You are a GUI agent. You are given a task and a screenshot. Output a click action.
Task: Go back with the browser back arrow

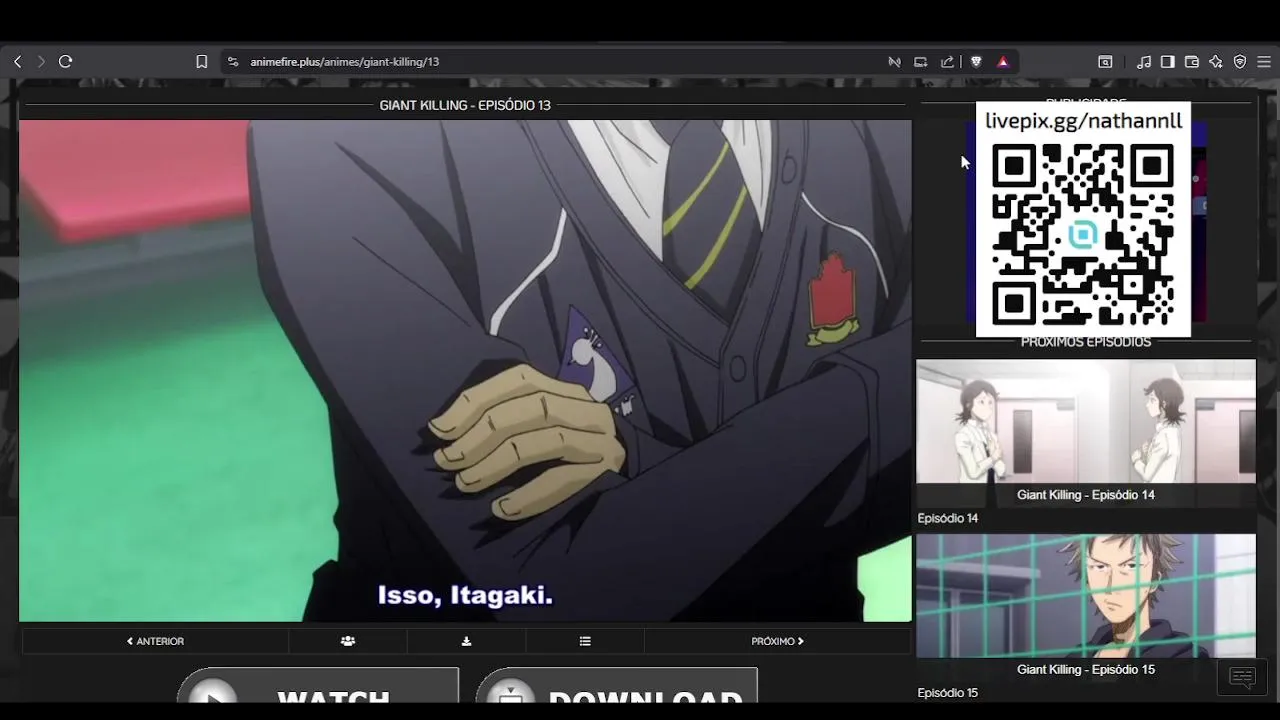pyautogui.click(x=17, y=62)
